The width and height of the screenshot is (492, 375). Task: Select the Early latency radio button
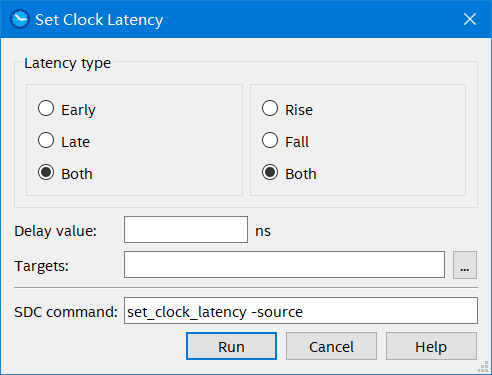(46, 108)
